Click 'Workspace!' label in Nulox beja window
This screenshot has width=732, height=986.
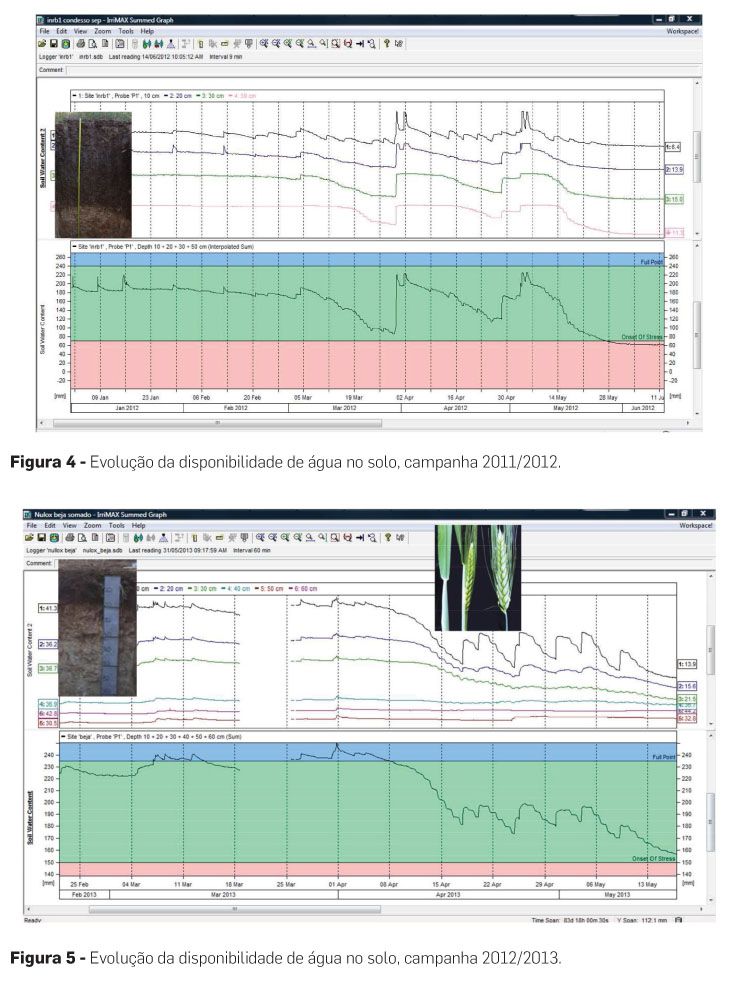click(696, 525)
